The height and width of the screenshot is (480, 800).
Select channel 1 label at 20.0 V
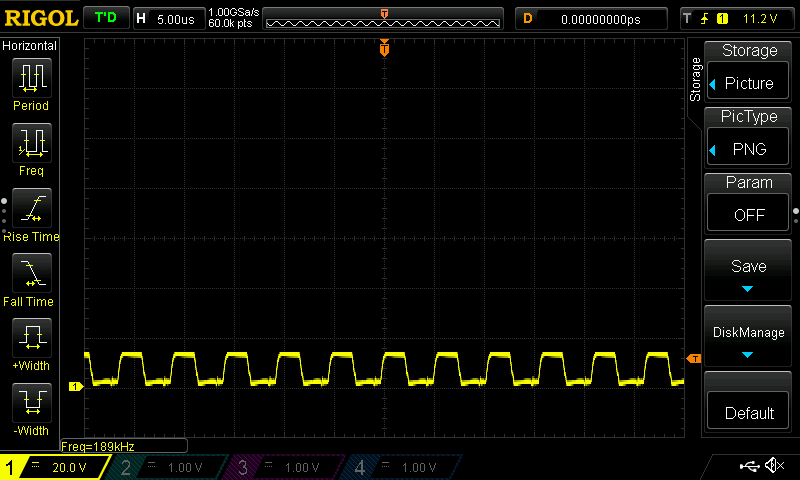pos(55,467)
